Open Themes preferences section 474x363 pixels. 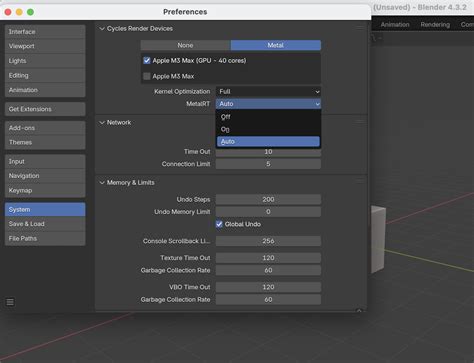point(45,142)
